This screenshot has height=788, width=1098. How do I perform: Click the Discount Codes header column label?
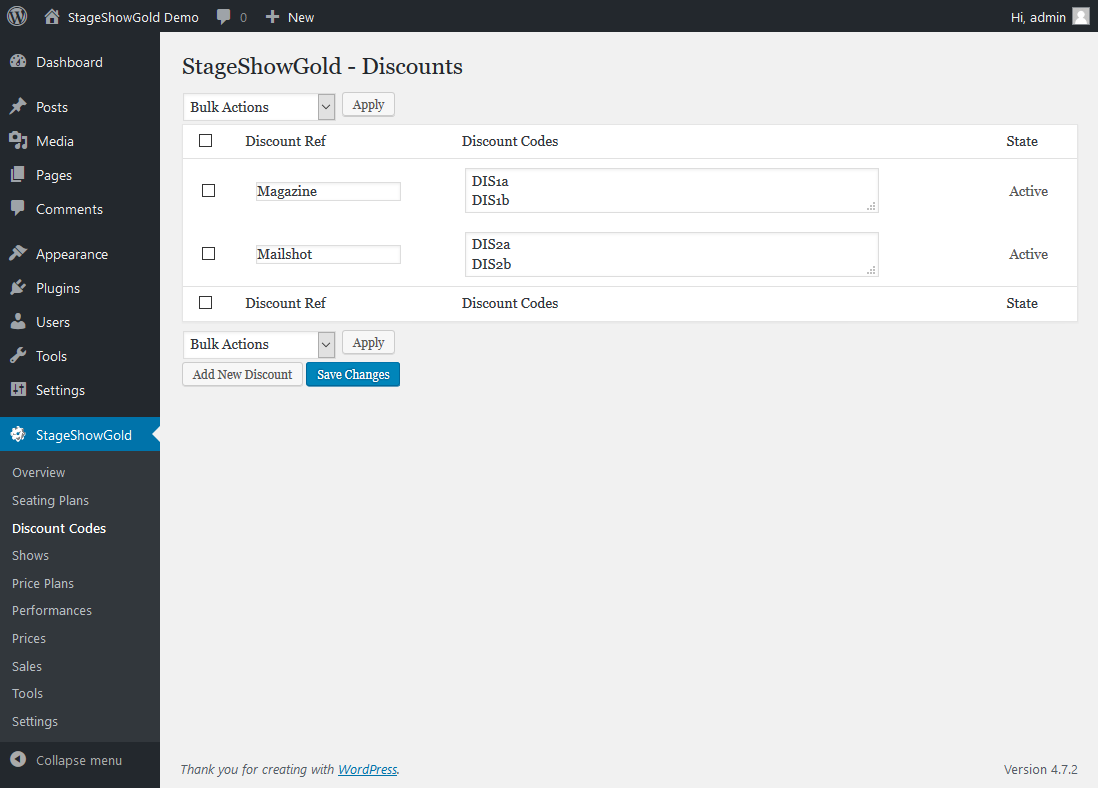[x=510, y=141]
